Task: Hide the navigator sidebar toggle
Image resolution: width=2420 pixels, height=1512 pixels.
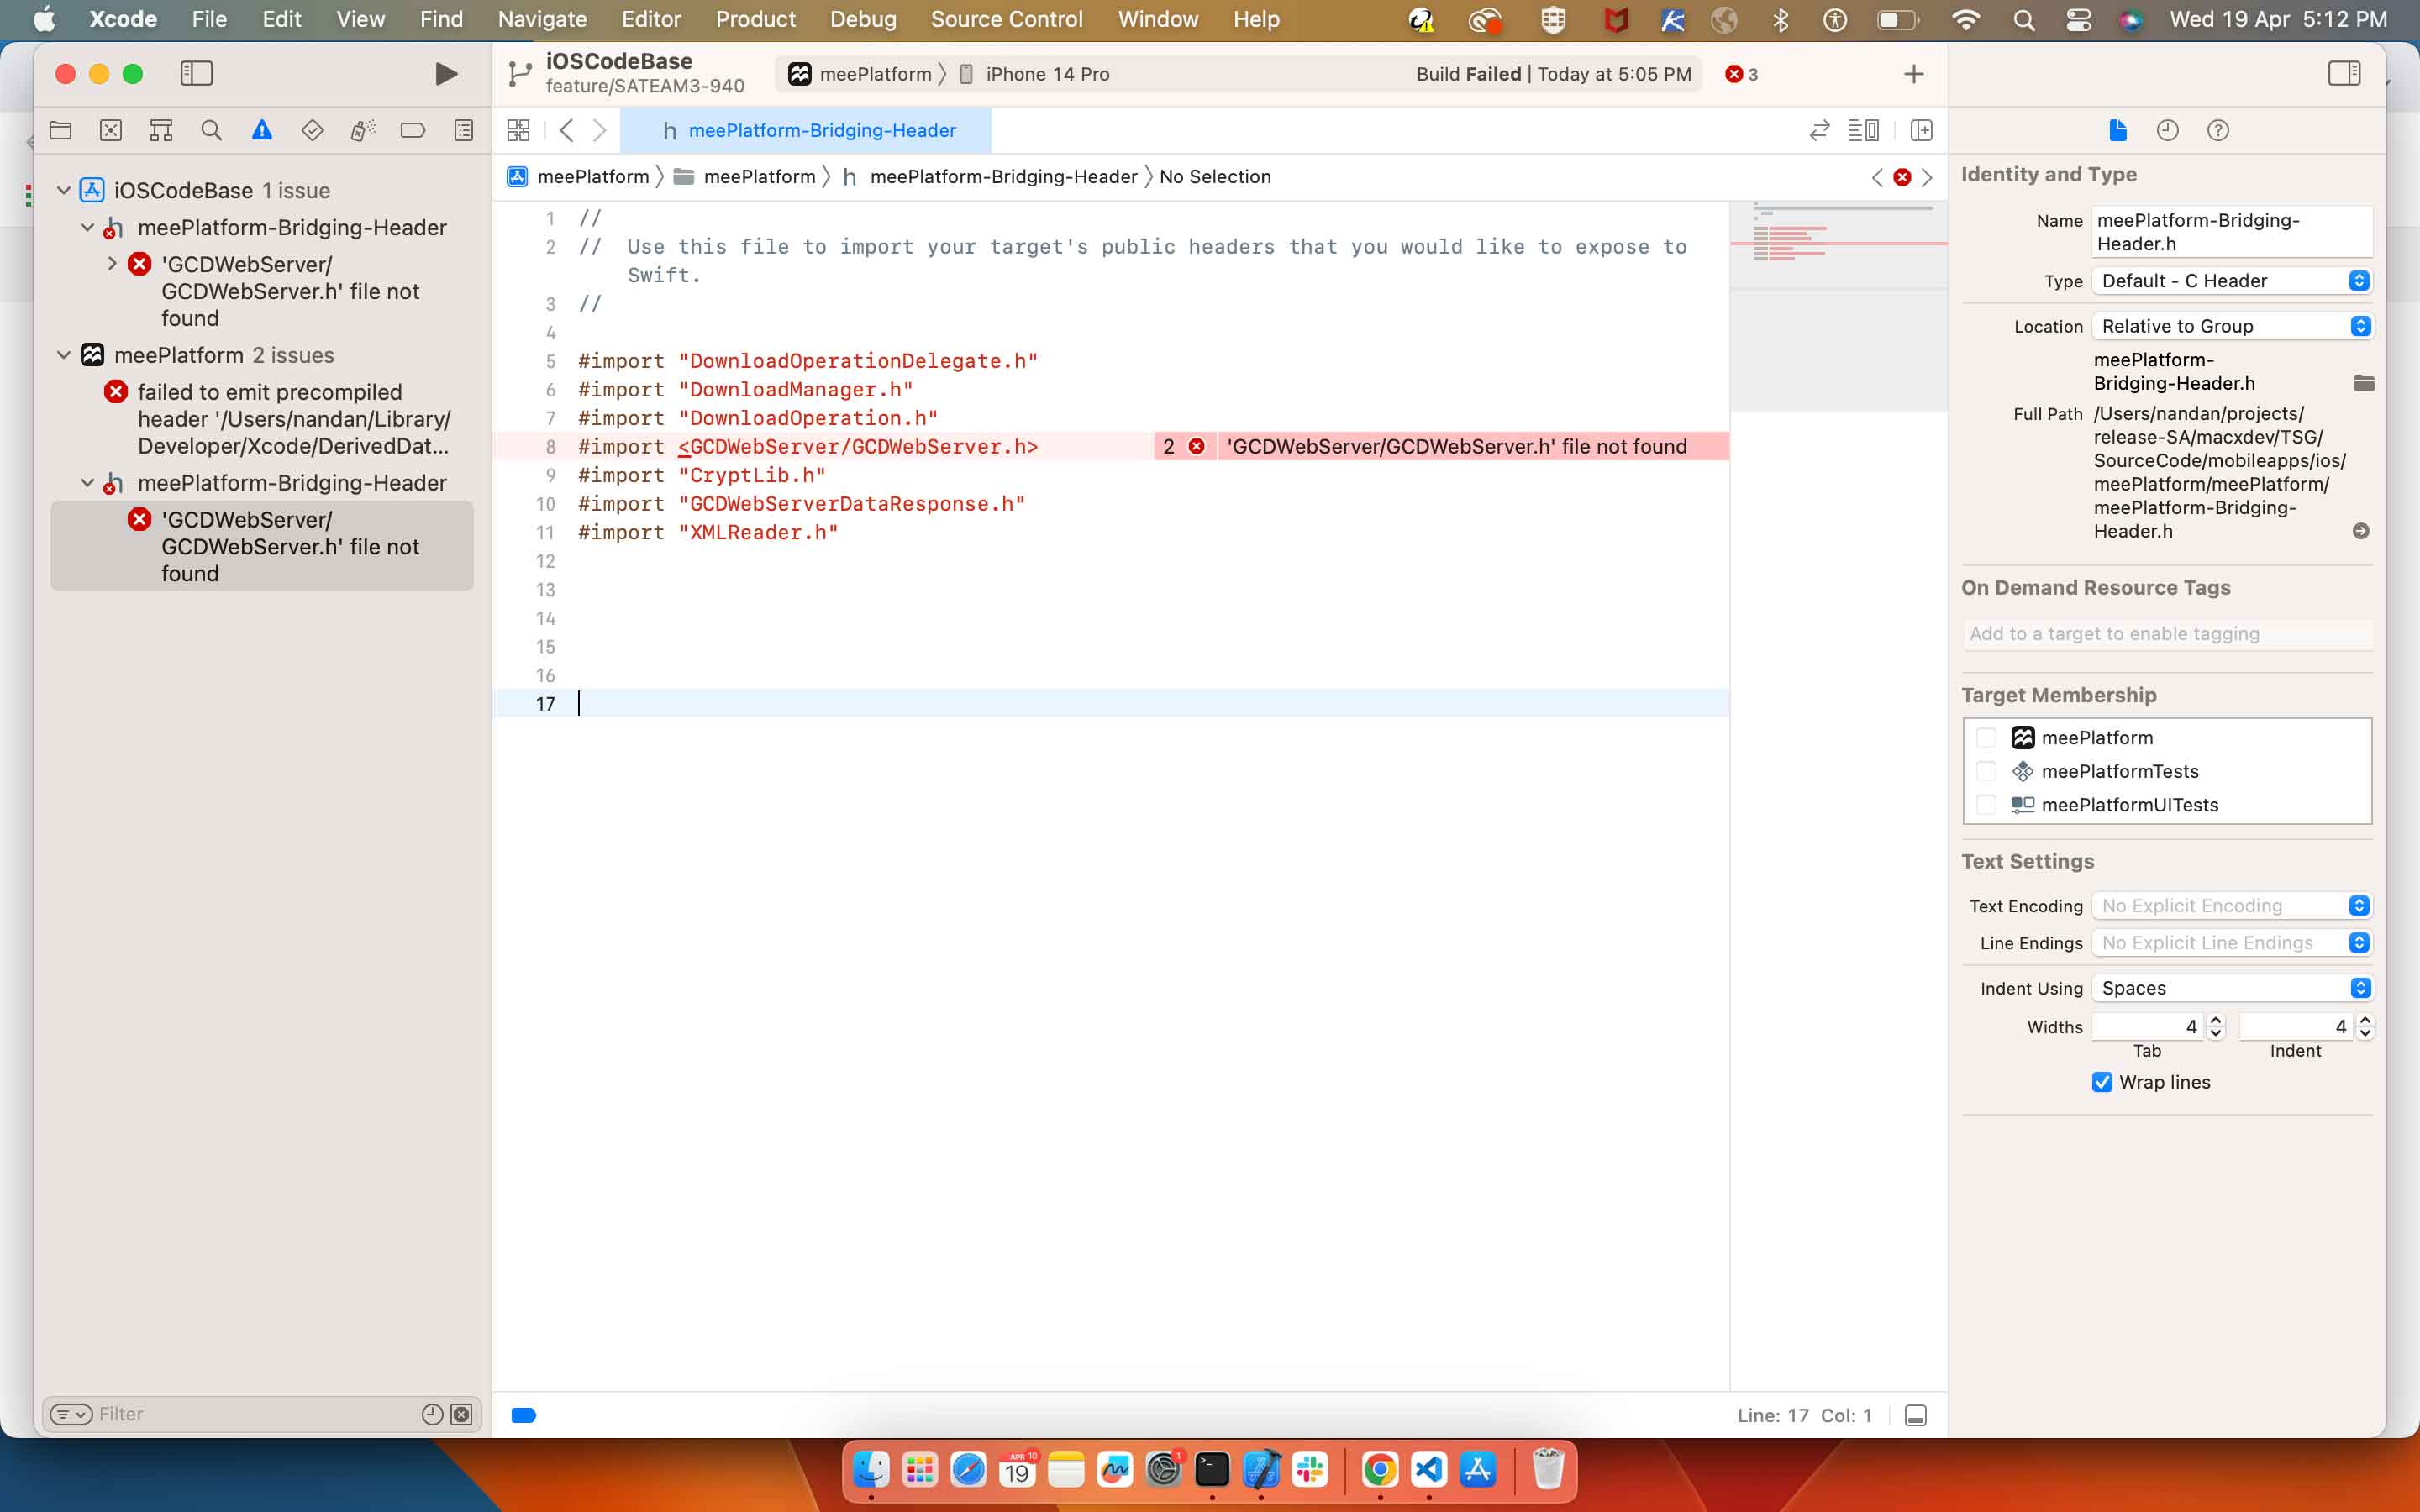Action: [196, 74]
